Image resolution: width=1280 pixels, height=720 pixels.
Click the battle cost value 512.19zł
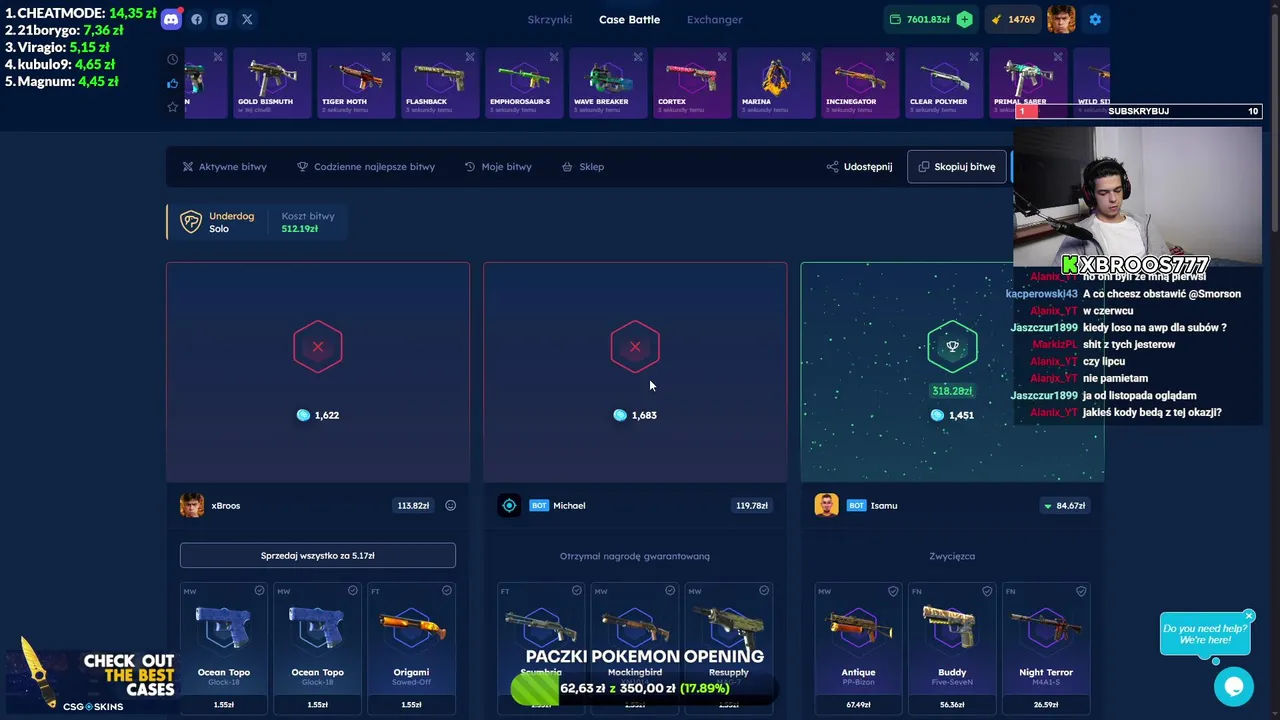(300, 229)
